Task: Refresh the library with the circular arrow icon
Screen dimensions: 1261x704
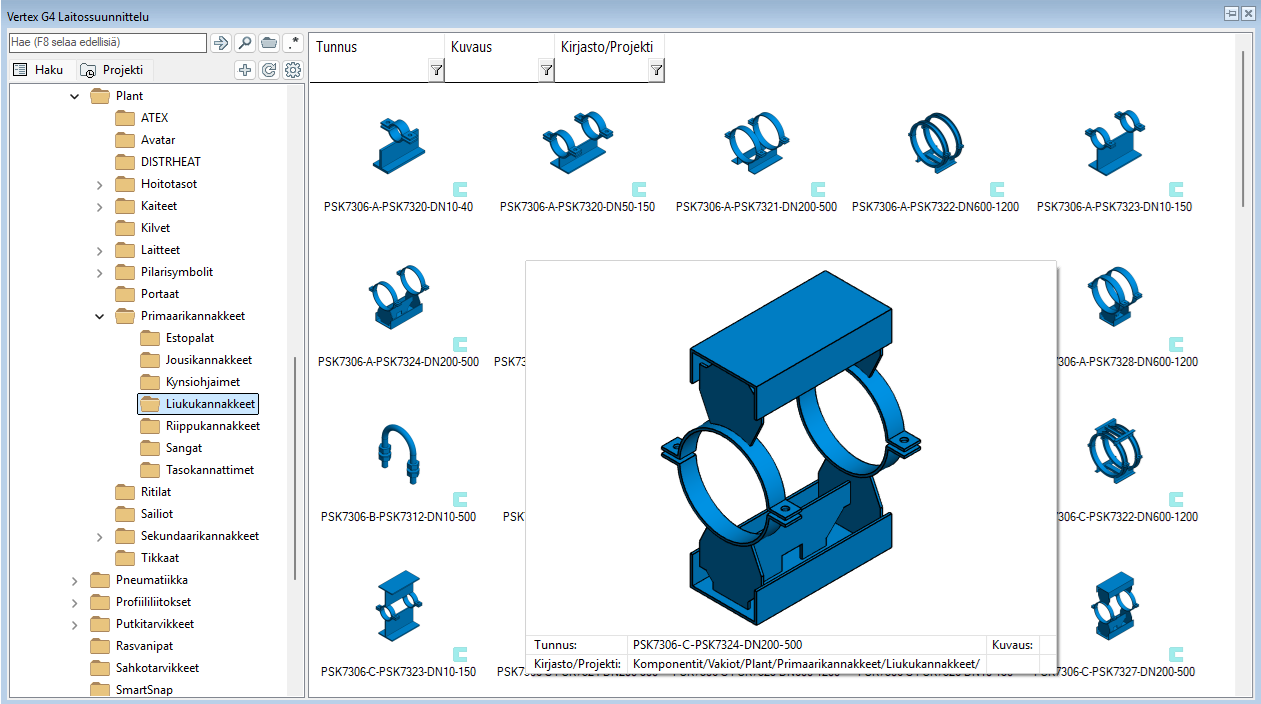Action: point(268,70)
